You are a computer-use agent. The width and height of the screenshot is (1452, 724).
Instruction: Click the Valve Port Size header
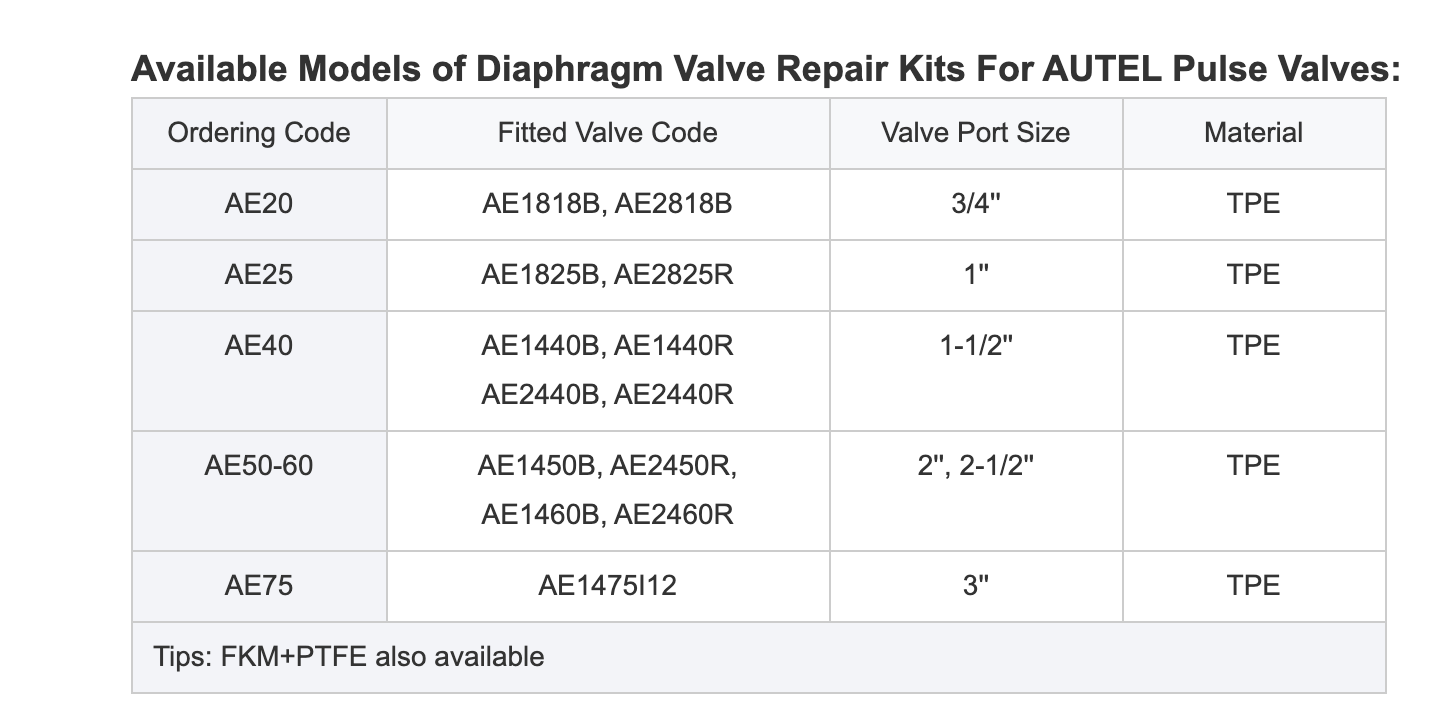[976, 133]
